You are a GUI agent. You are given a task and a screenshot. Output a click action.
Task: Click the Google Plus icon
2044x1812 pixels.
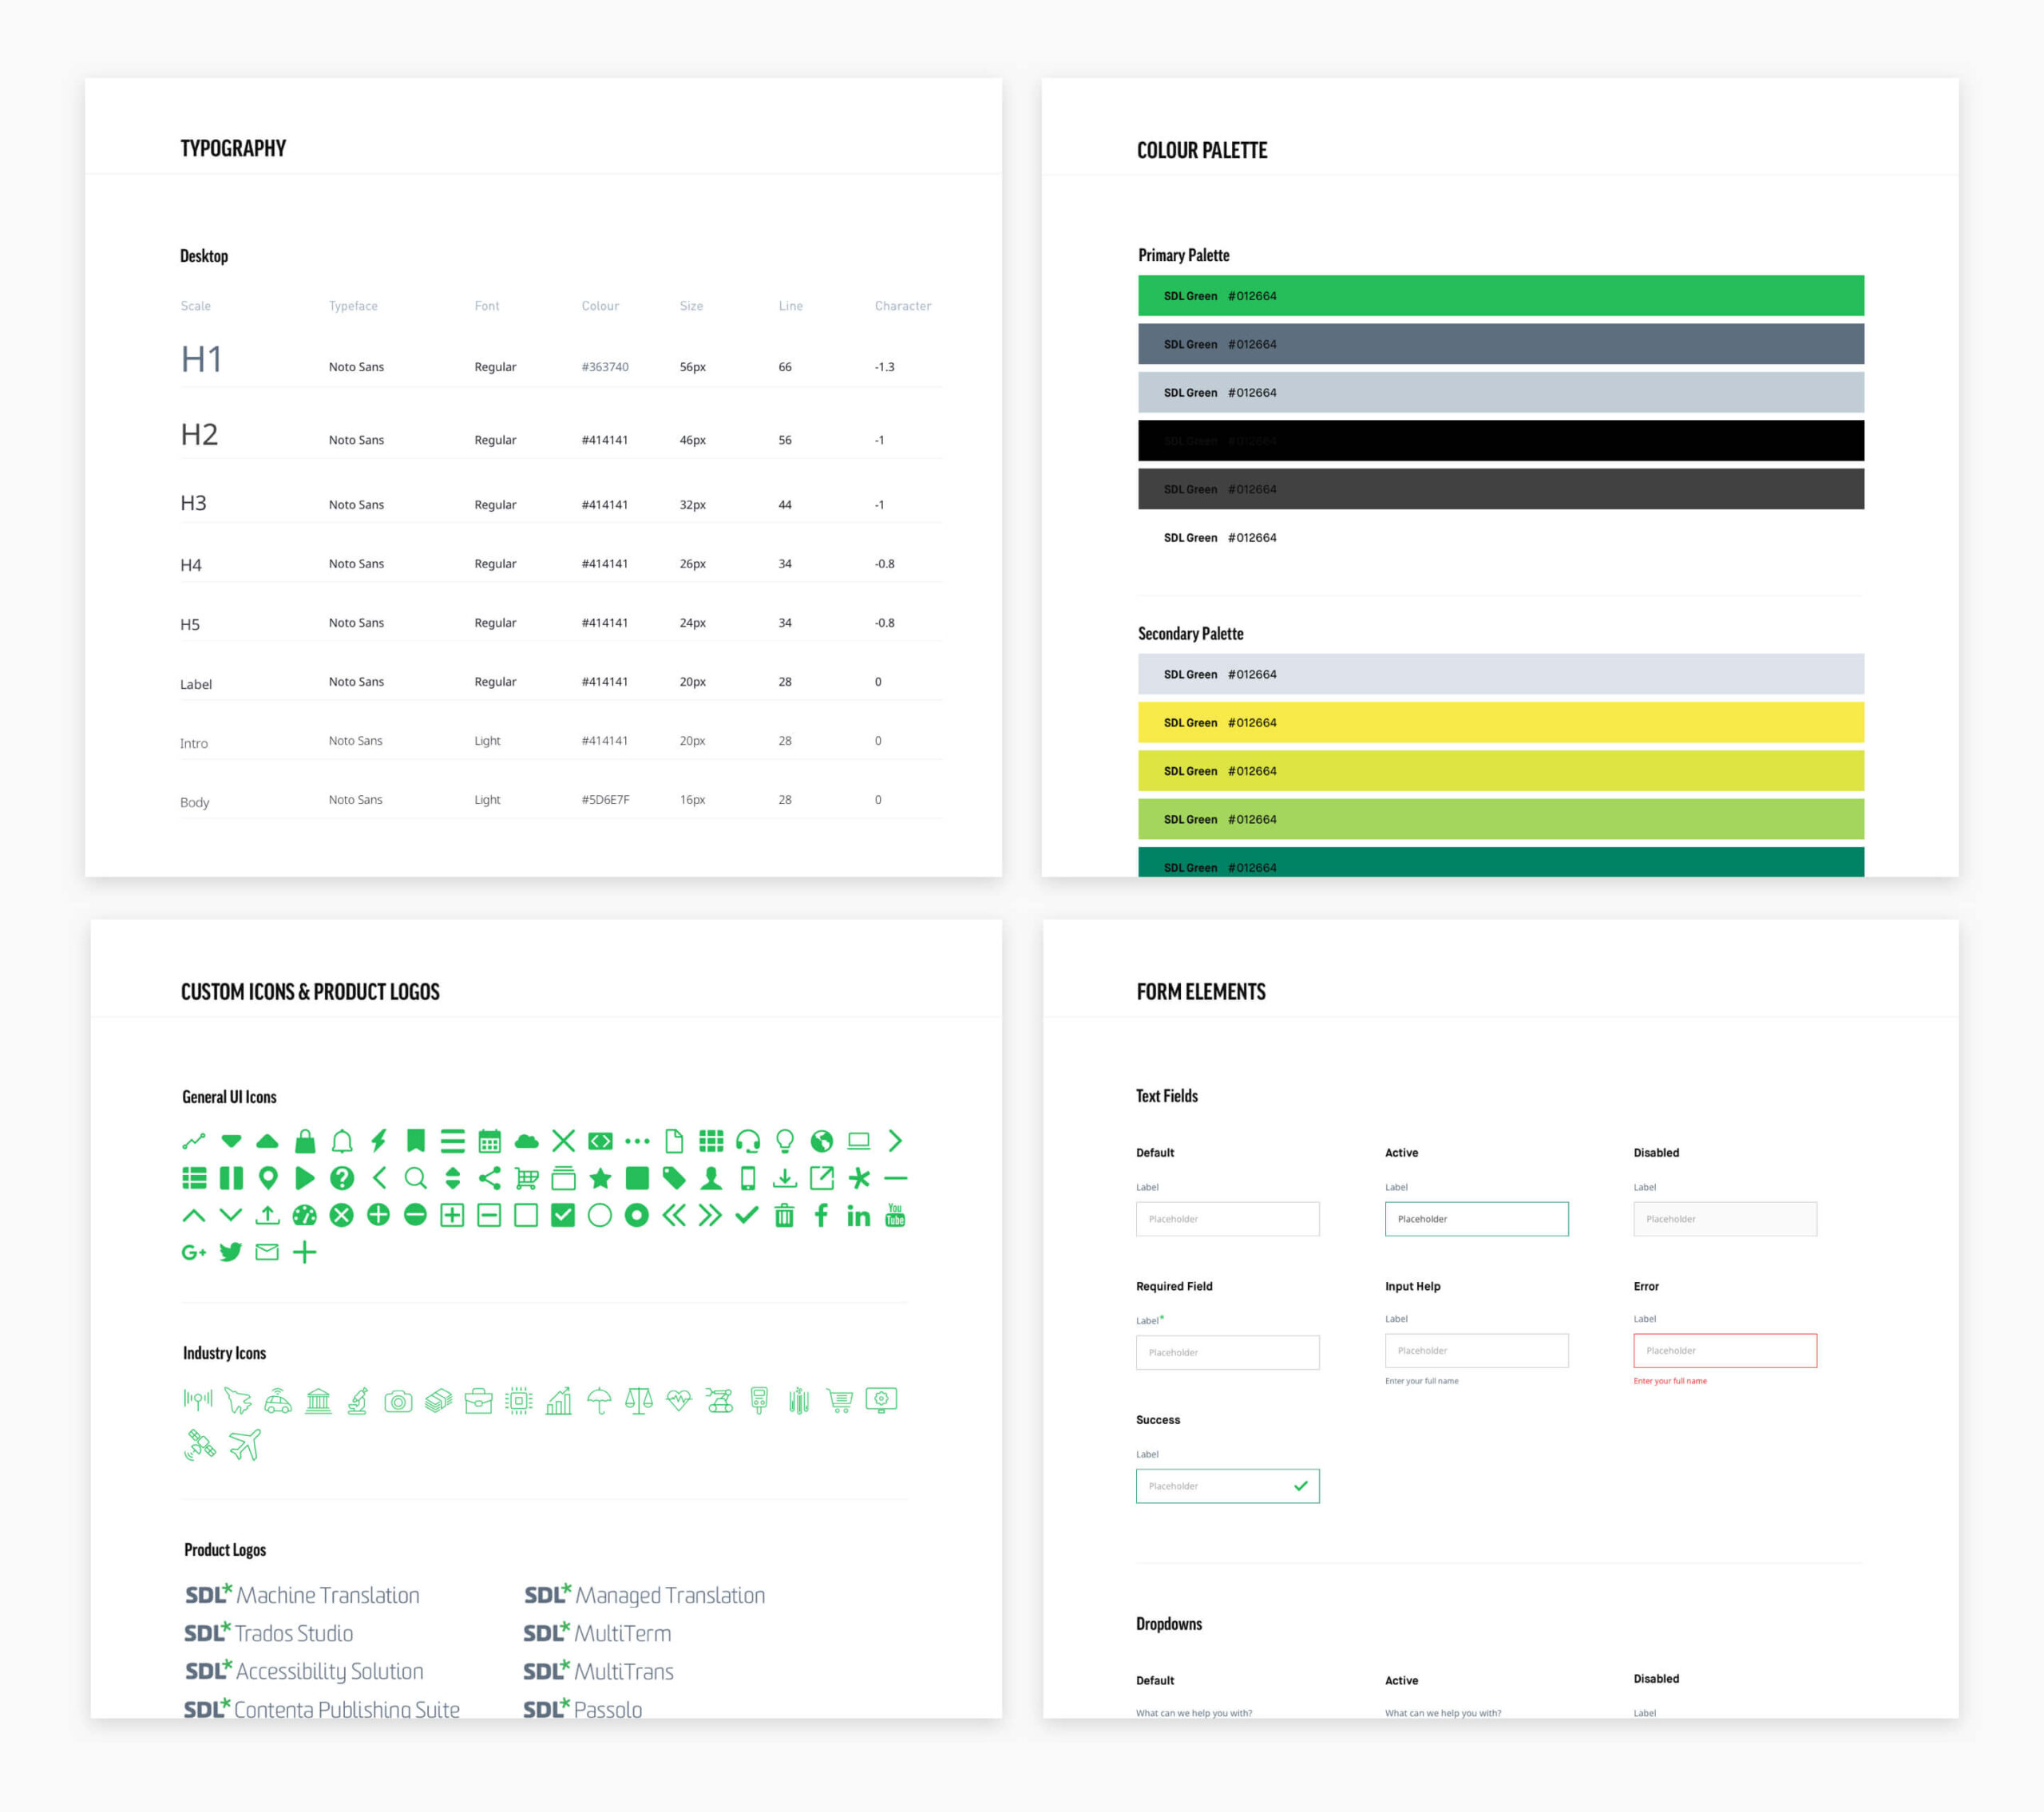(x=194, y=1252)
